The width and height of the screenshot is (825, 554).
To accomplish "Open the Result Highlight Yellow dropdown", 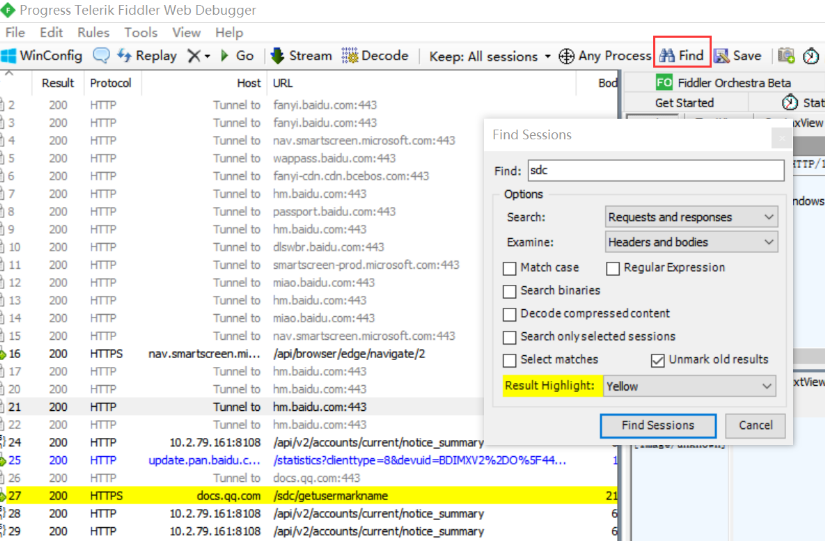I will [x=689, y=386].
